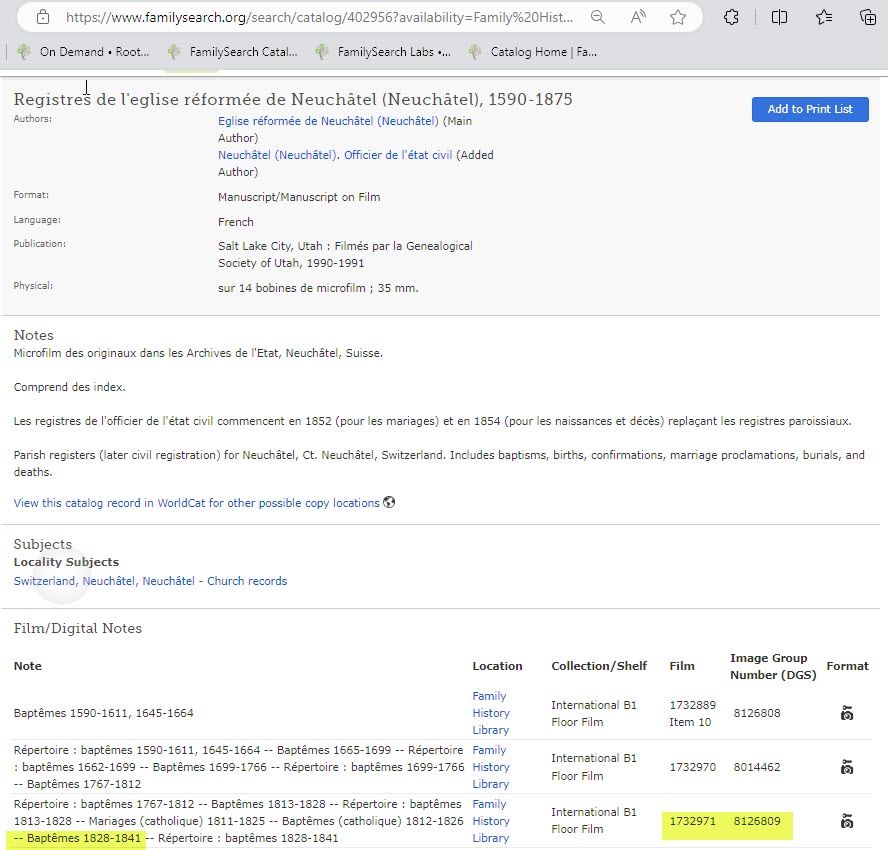
Task: Open the 'Catalog Home | Fa...' bookmark
Action: coord(532,52)
